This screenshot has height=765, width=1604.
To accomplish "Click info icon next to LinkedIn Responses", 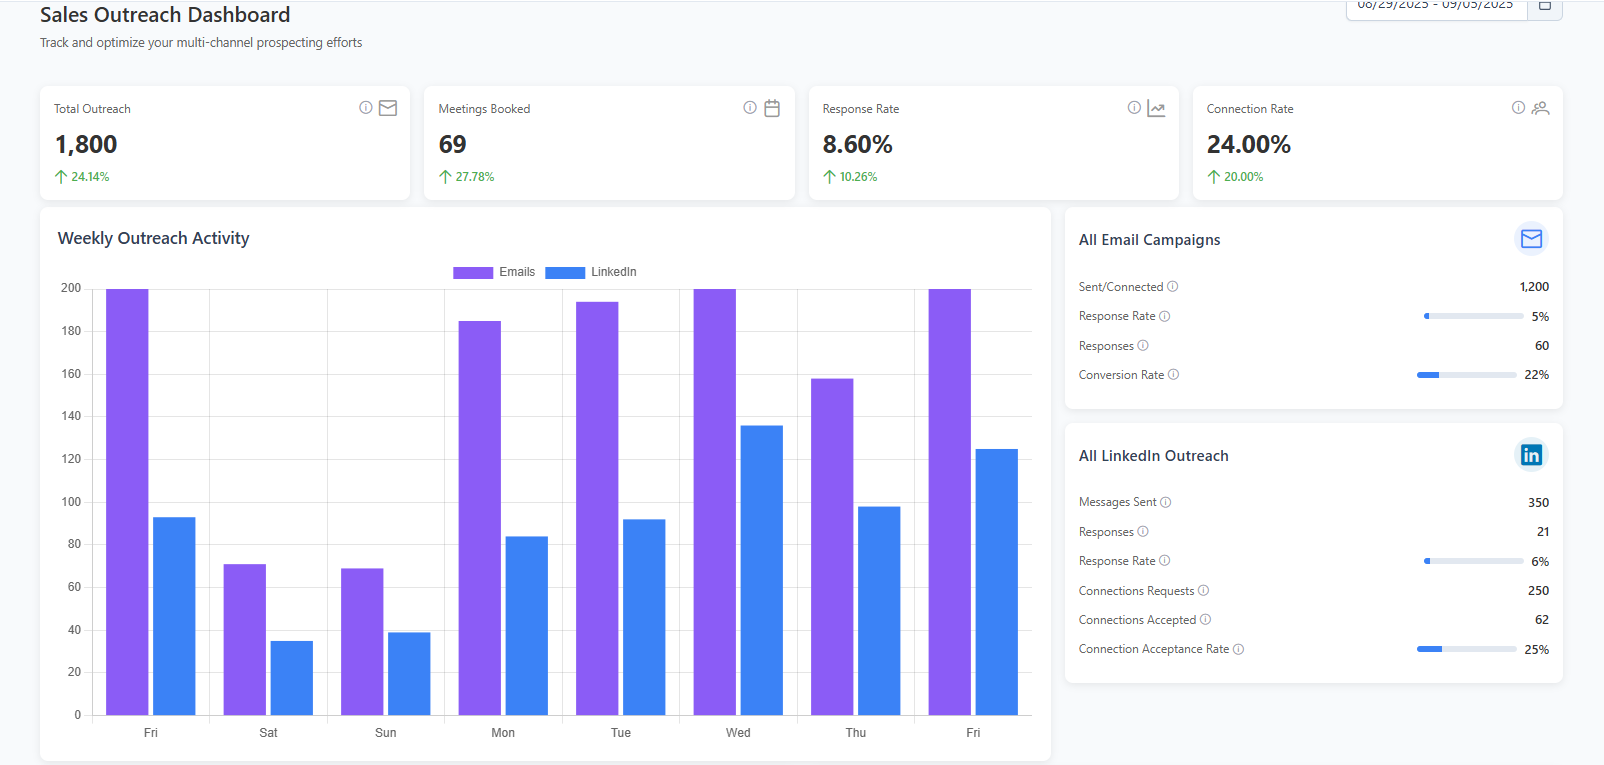I will [x=1143, y=532].
